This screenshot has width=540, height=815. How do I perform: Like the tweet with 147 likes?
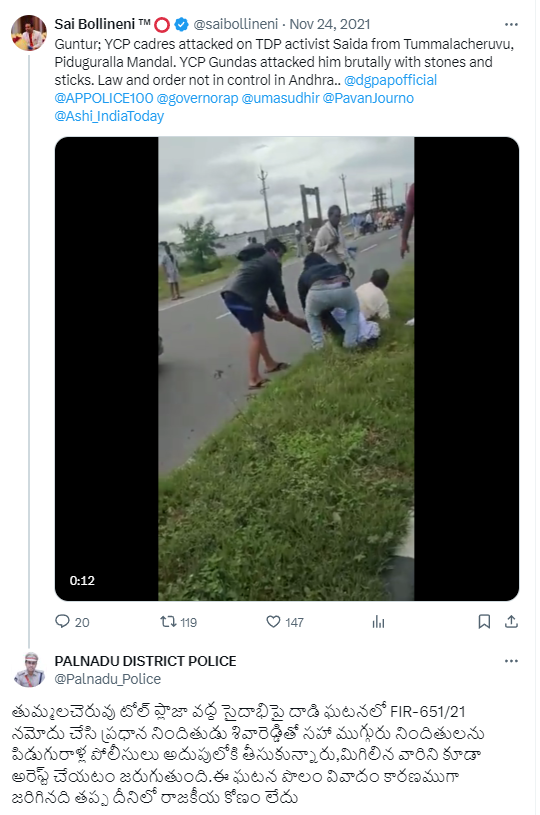(x=273, y=621)
